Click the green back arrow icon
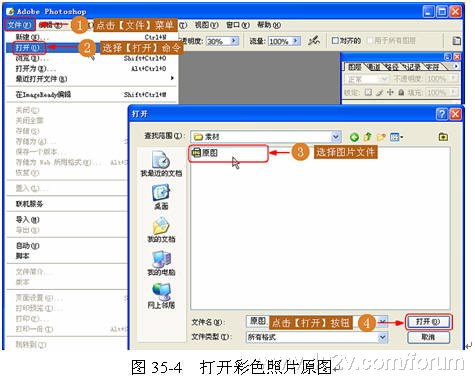Viewport: 475px width, 379px height. tap(354, 137)
